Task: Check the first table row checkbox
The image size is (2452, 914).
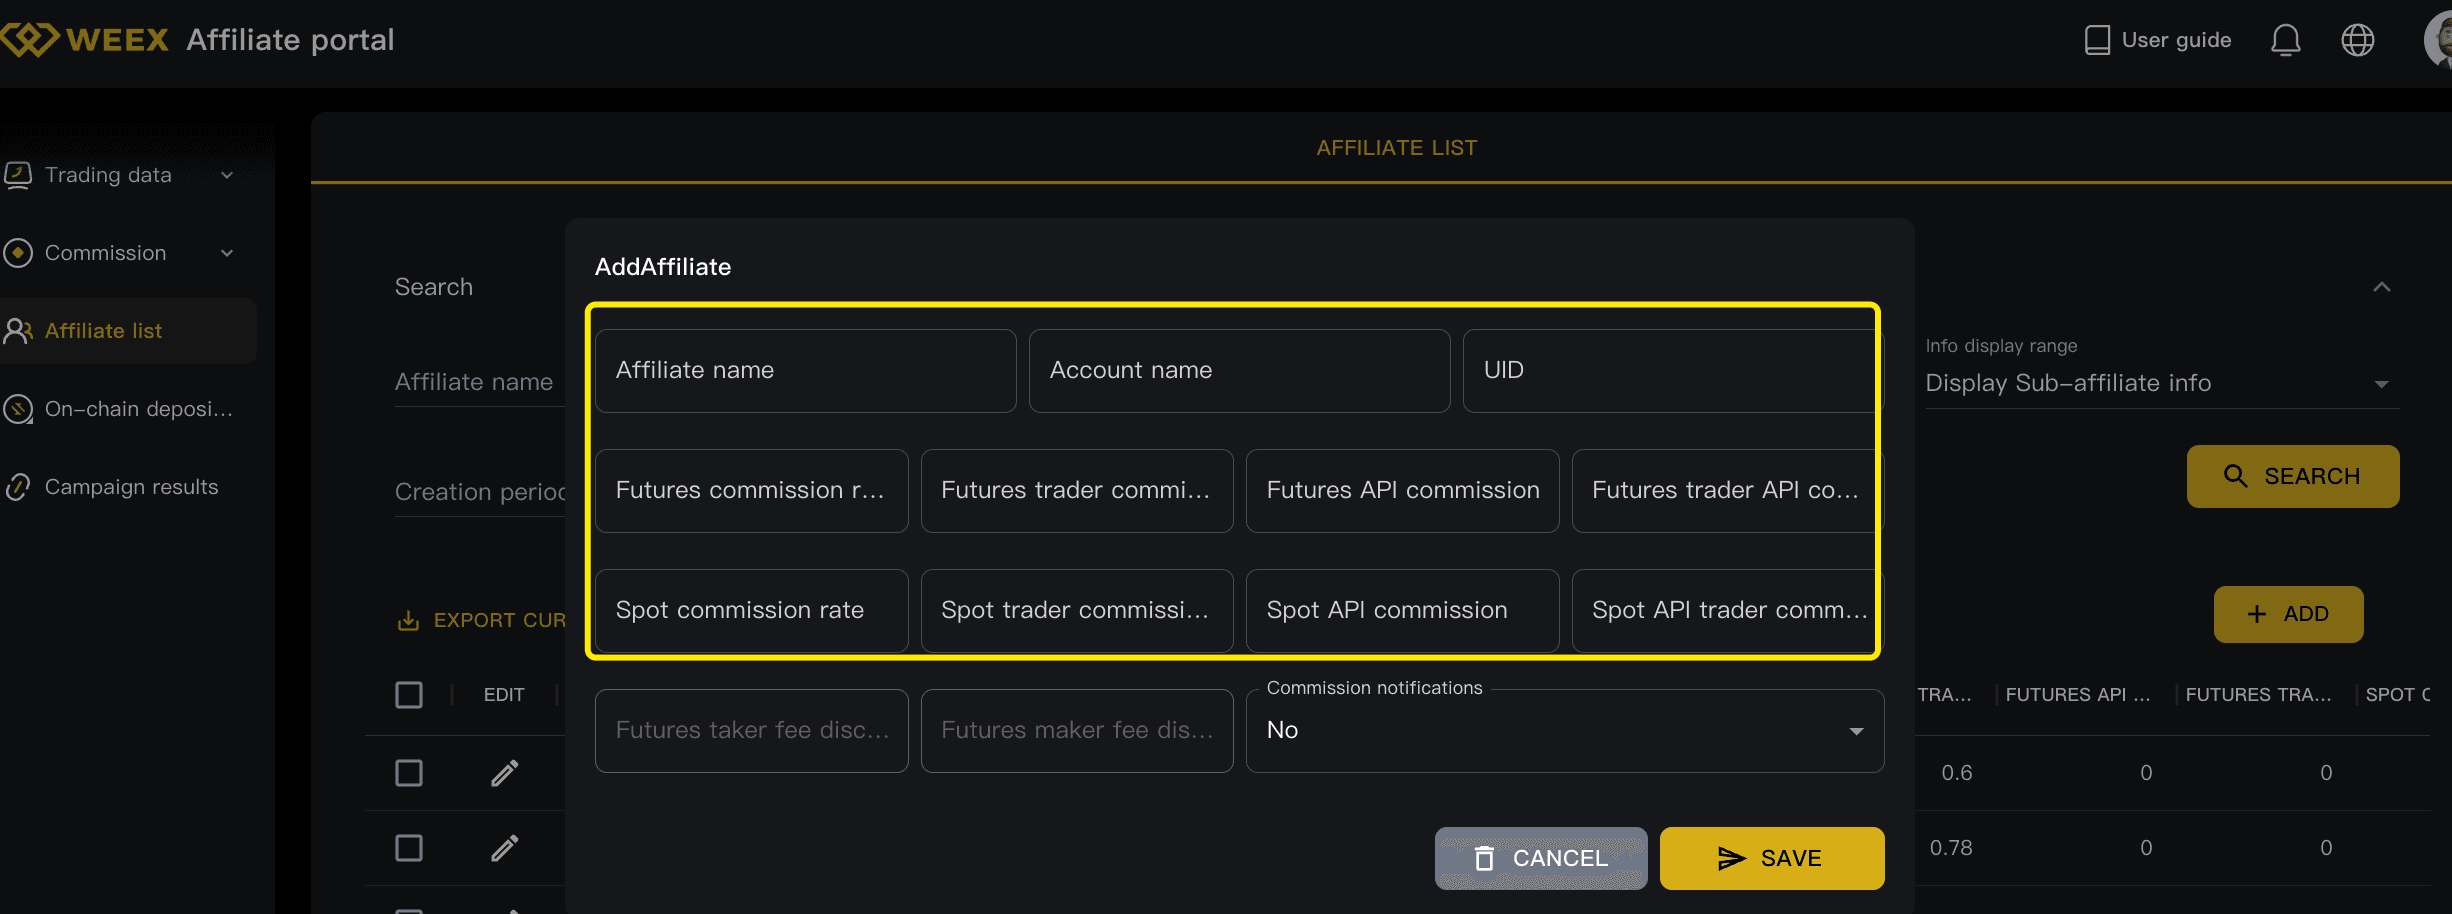Action: [x=409, y=773]
